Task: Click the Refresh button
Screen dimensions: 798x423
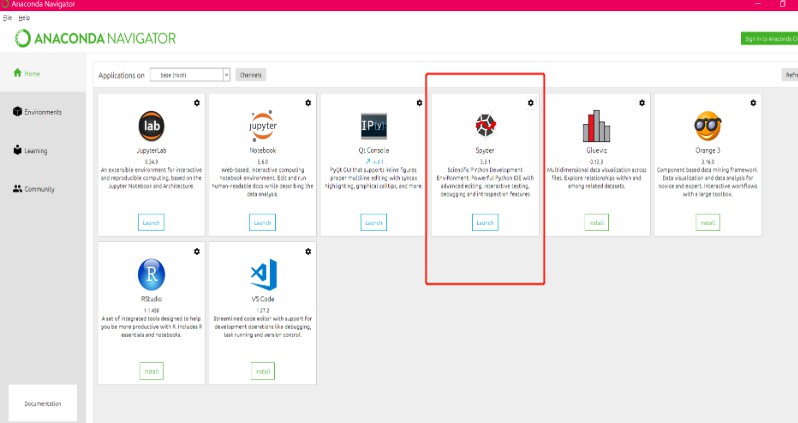Action: [790, 75]
